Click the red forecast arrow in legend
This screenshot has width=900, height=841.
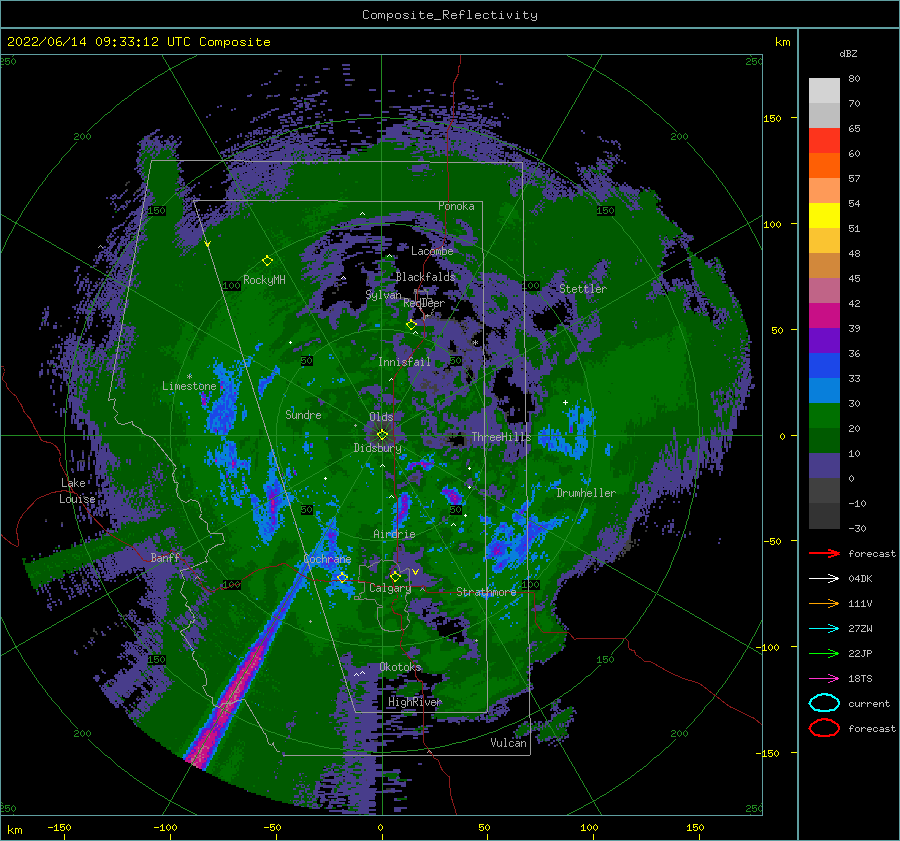tap(824, 553)
